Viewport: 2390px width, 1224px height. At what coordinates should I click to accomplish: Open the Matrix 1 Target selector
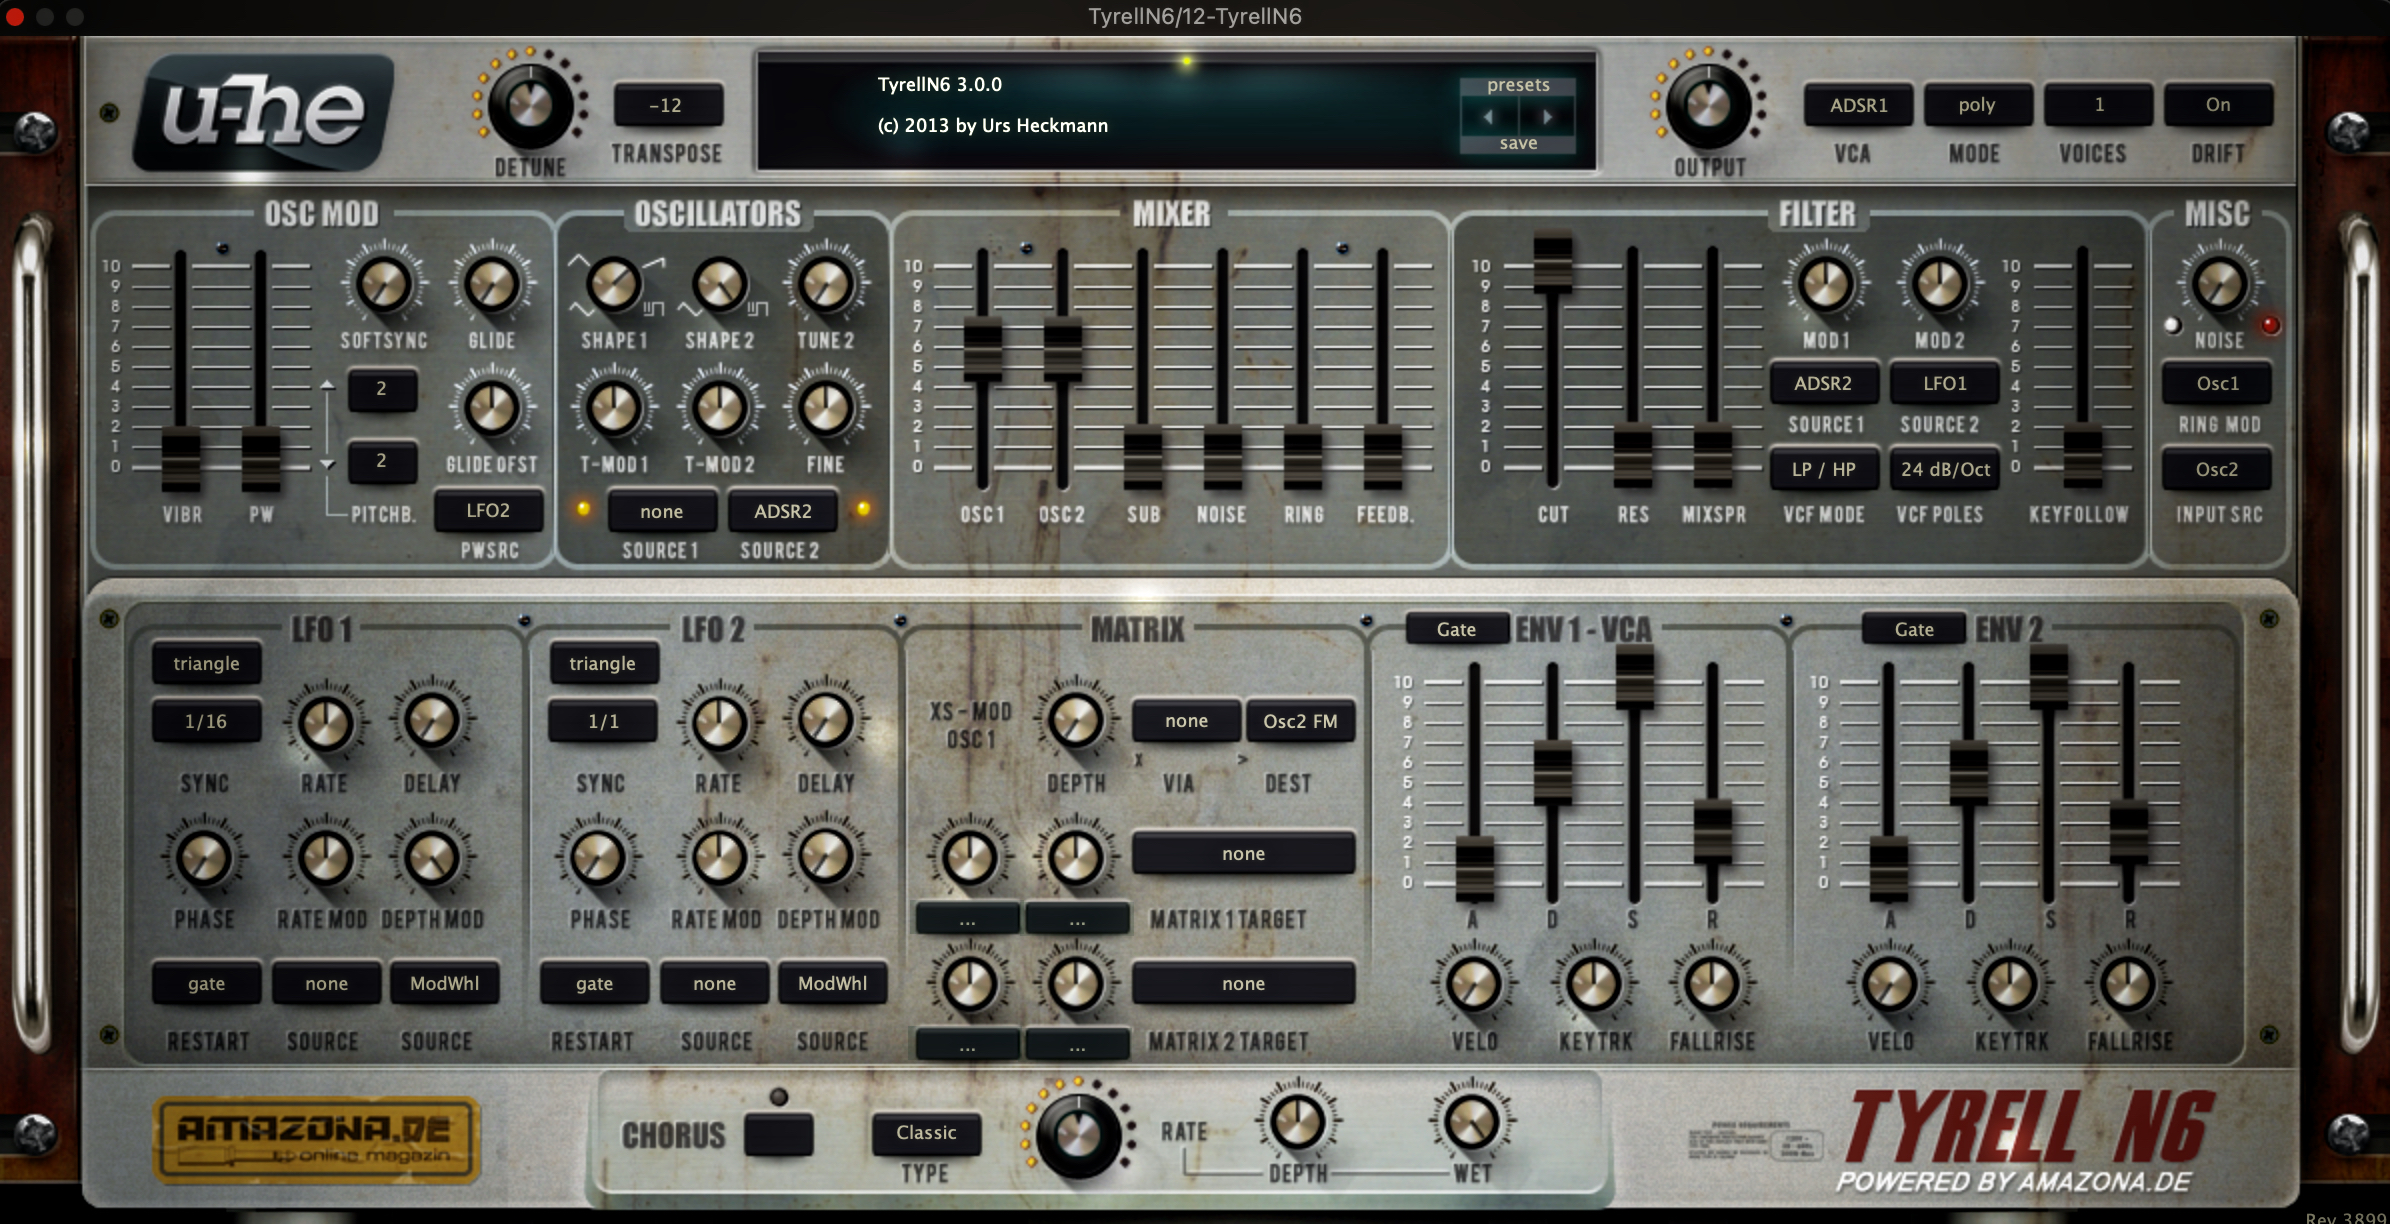[x=1243, y=854]
